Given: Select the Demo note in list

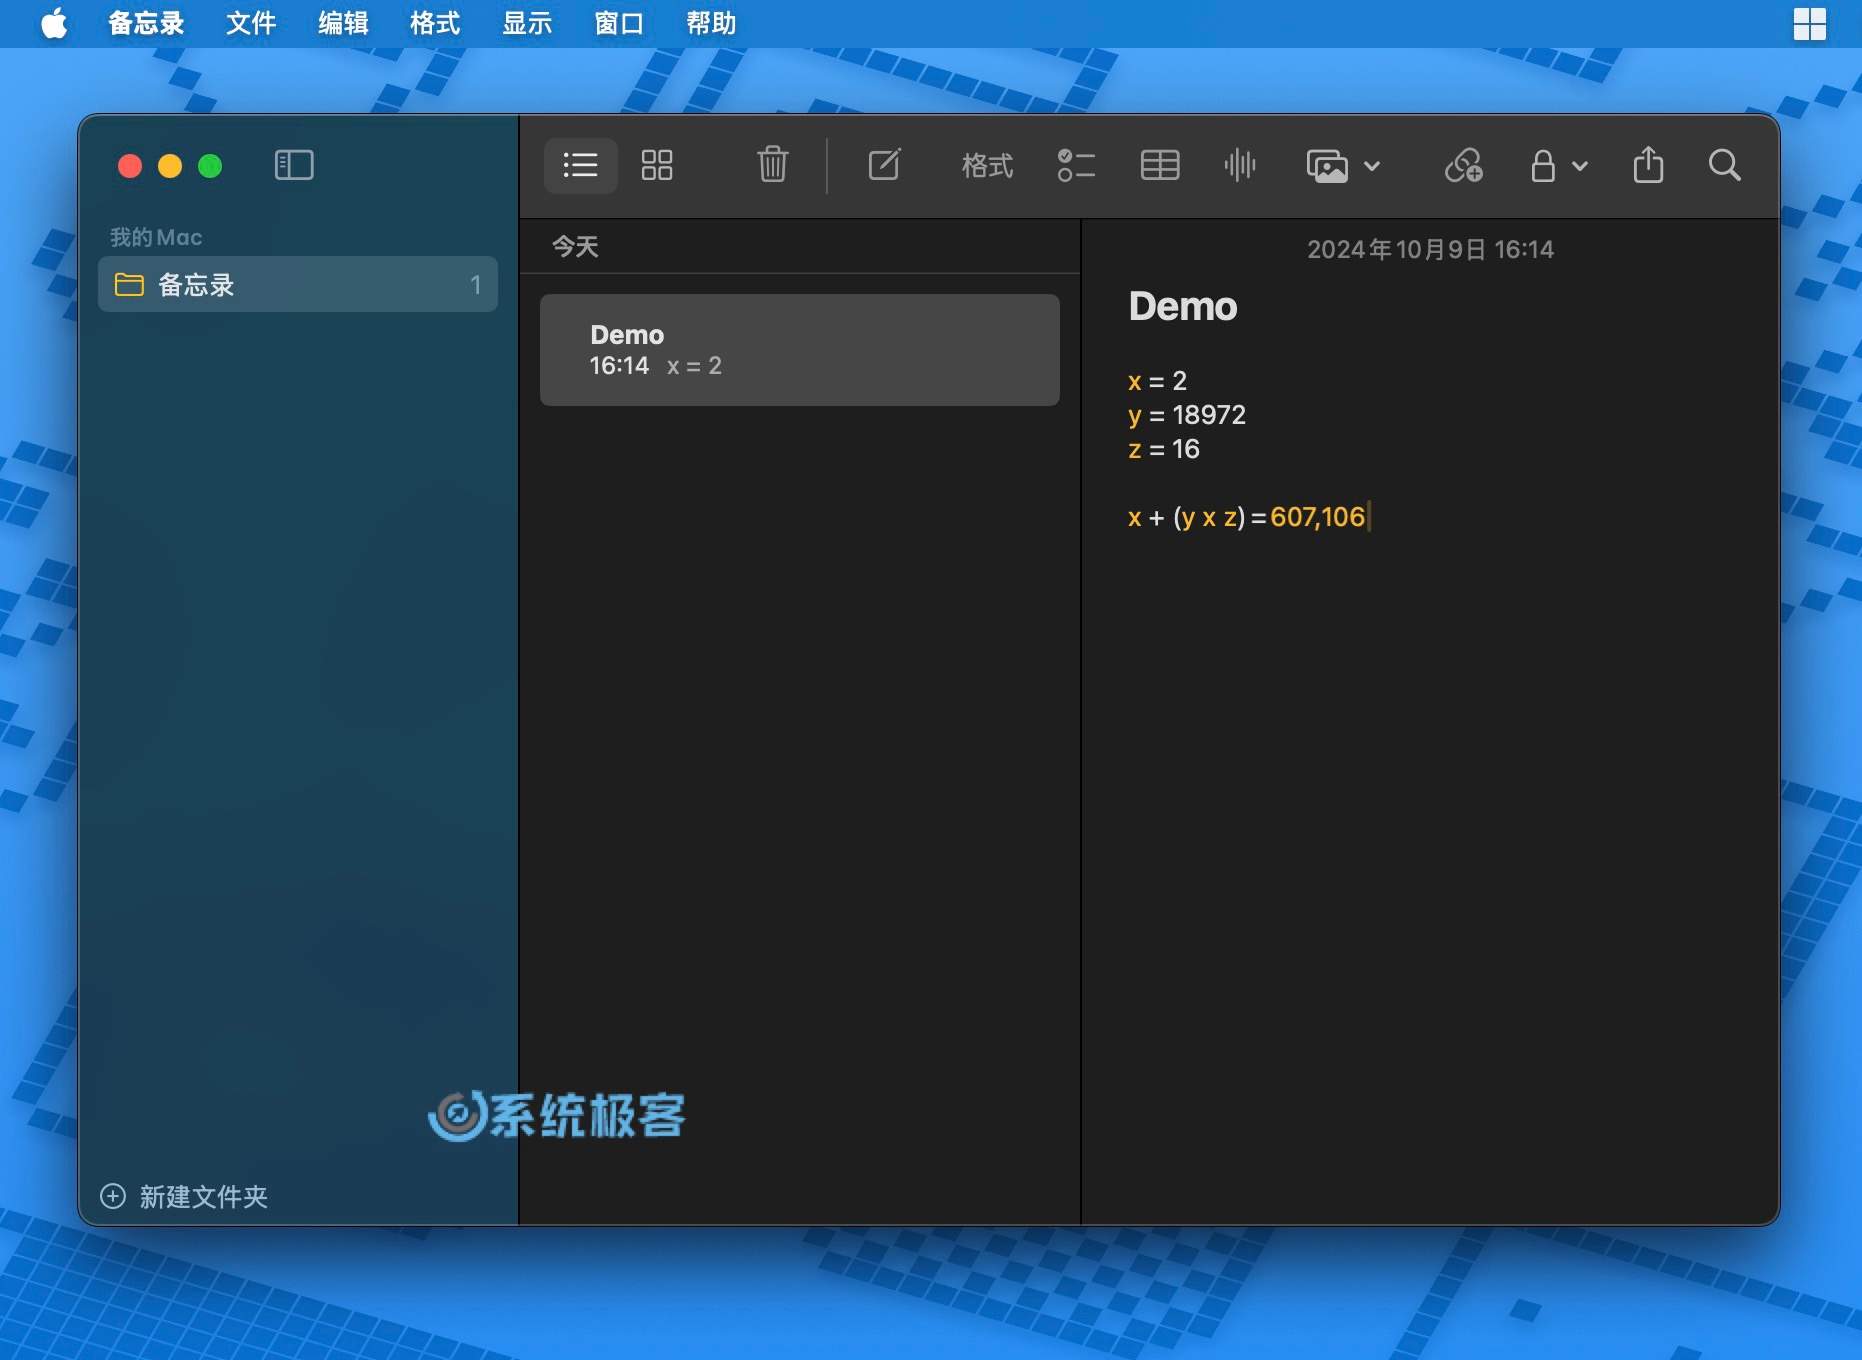Looking at the screenshot, I should click(799, 350).
